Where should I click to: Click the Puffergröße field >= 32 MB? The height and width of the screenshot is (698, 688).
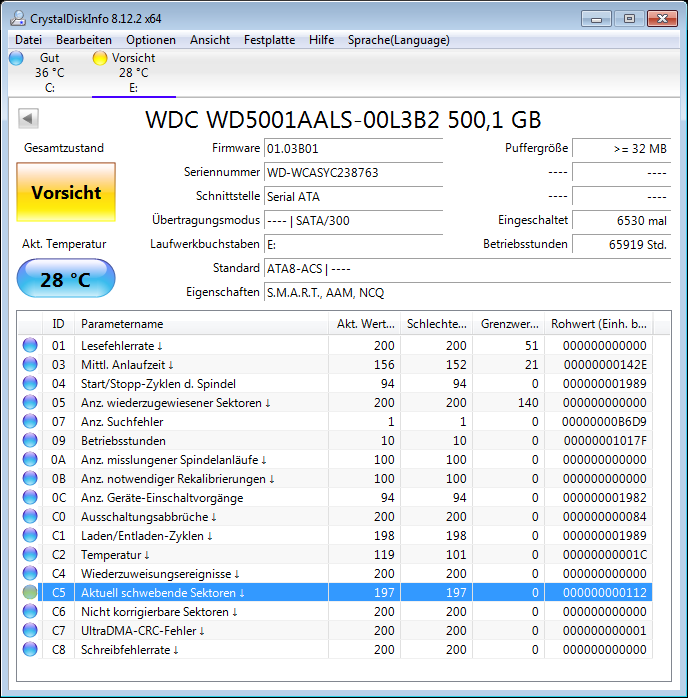[622, 149]
